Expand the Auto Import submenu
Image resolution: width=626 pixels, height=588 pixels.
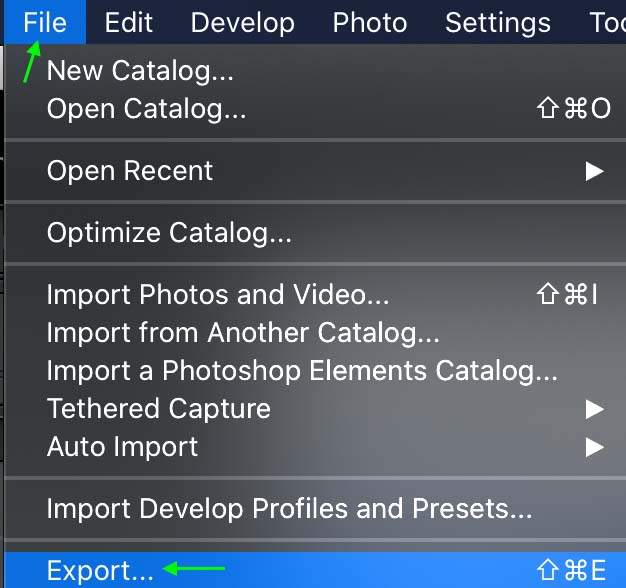(x=315, y=447)
